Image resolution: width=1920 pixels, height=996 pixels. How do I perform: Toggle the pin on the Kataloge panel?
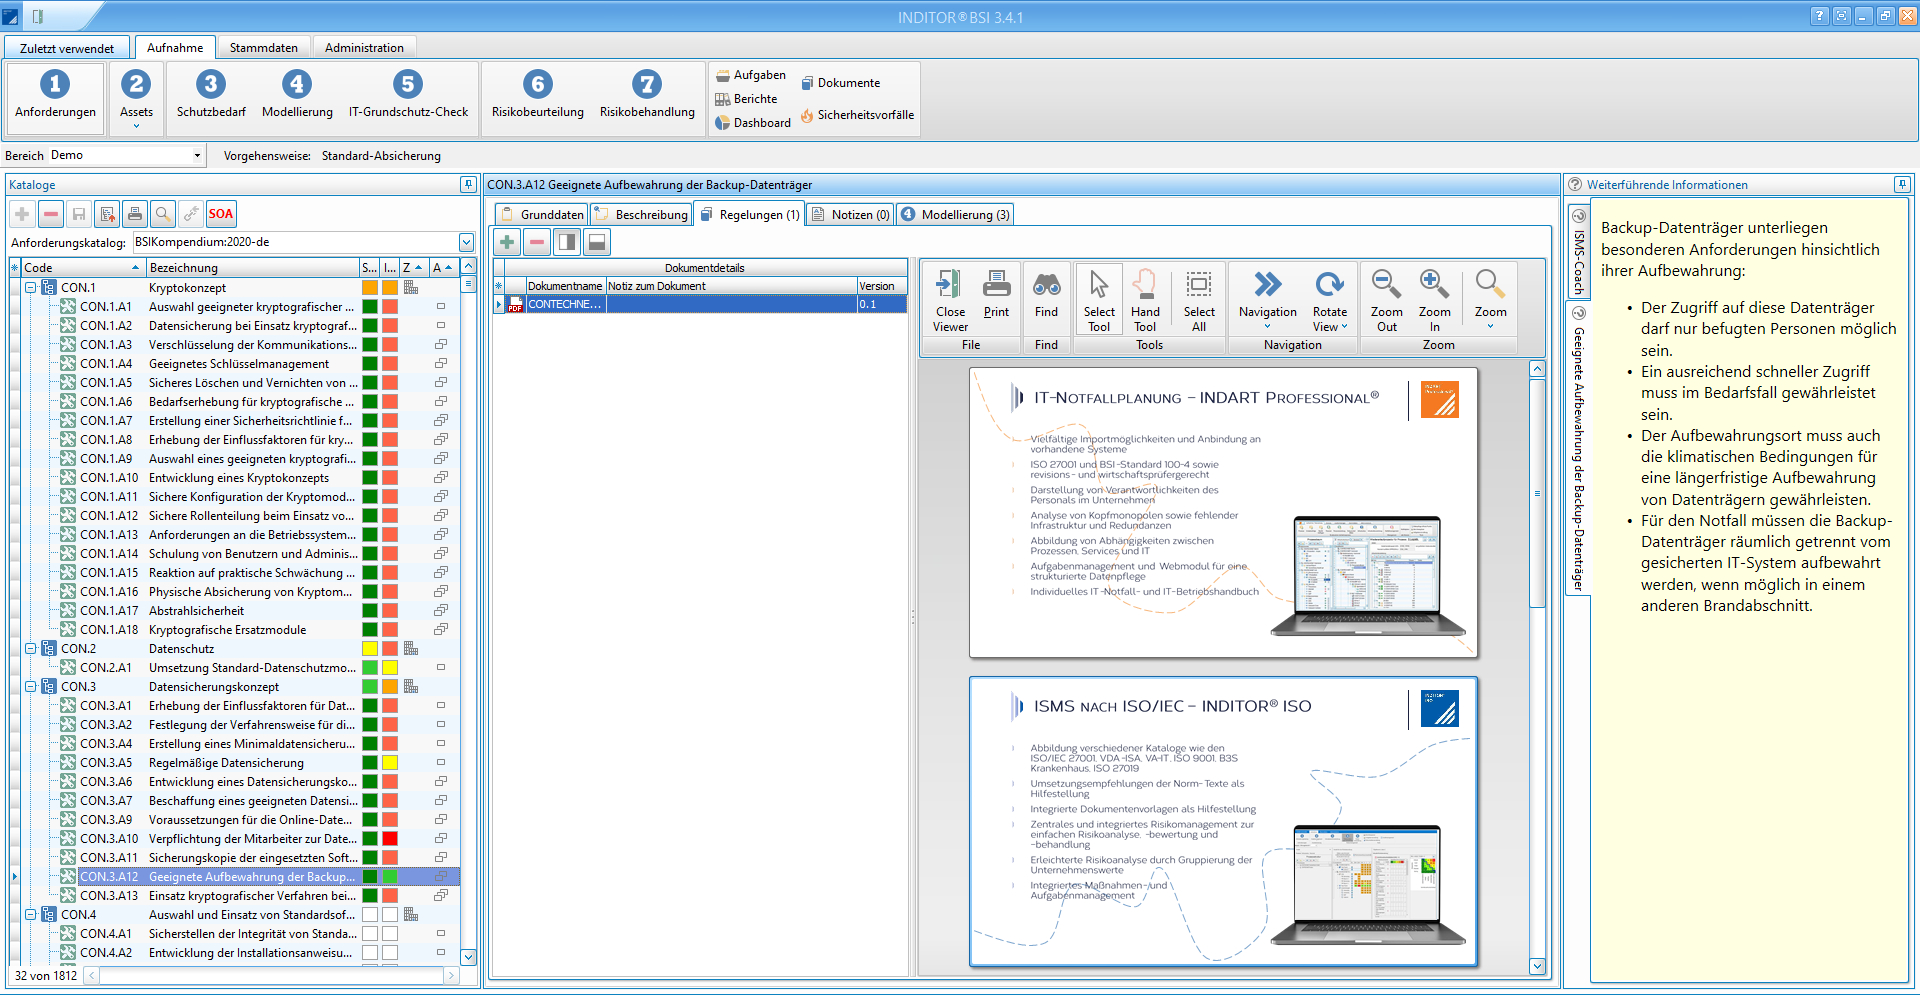(467, 184)
